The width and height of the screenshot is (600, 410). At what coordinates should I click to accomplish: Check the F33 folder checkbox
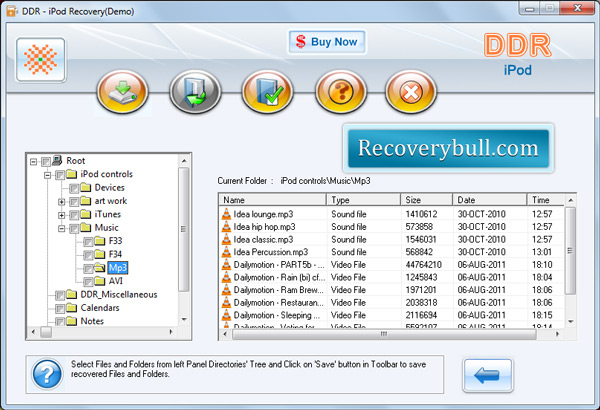coord(88,242)
